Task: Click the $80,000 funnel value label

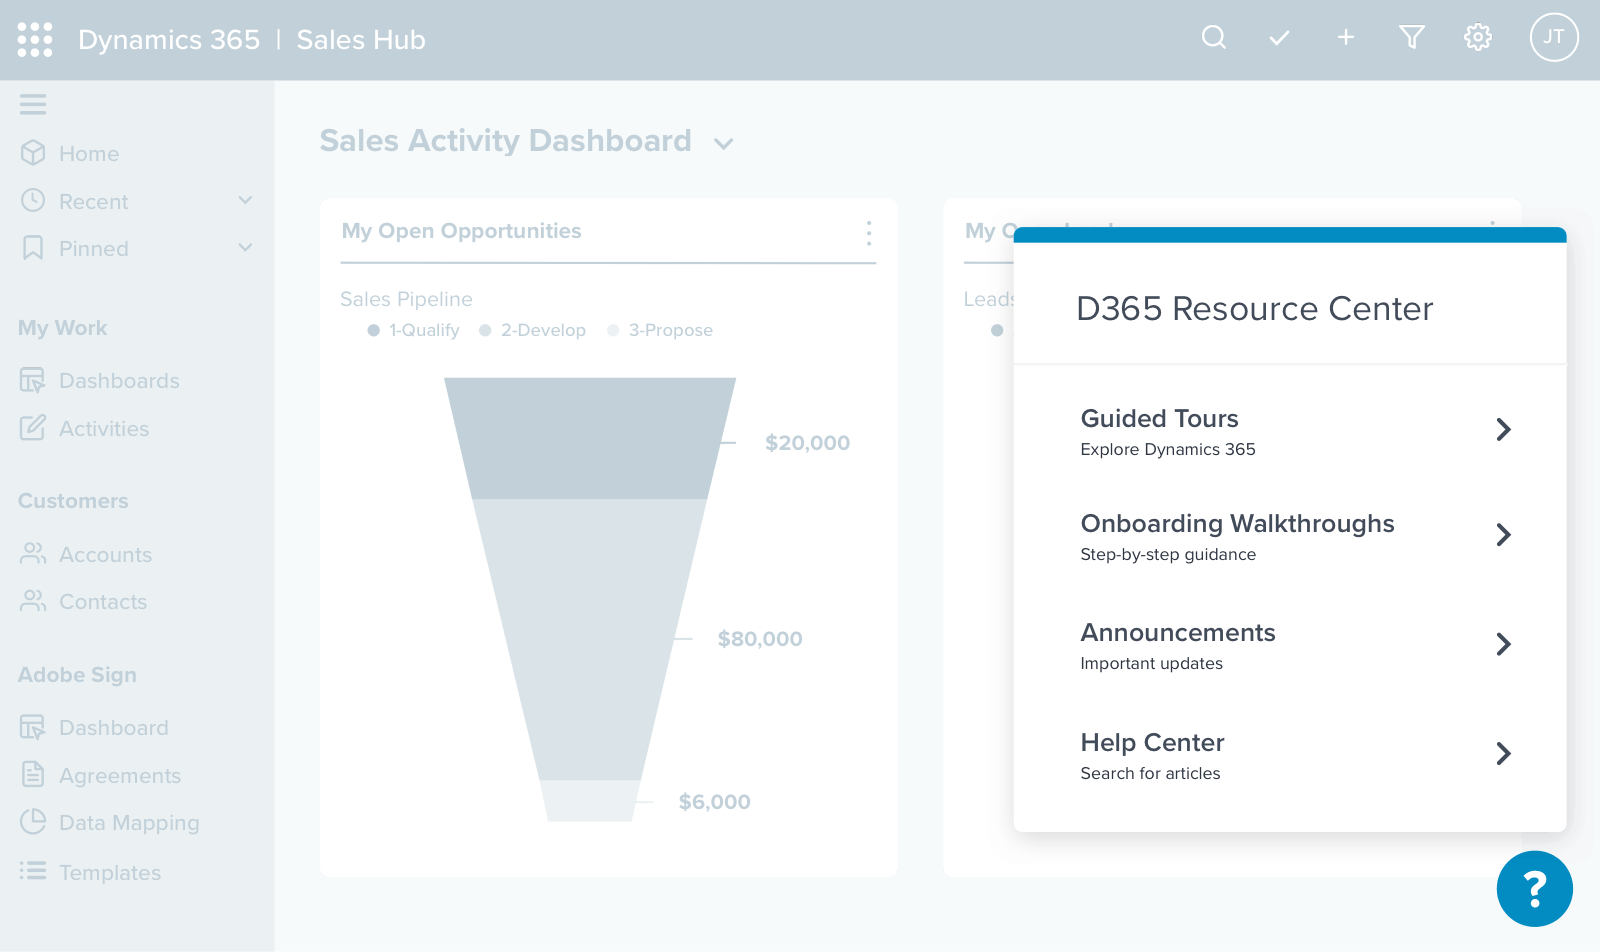Action: (x=760, y=639)
